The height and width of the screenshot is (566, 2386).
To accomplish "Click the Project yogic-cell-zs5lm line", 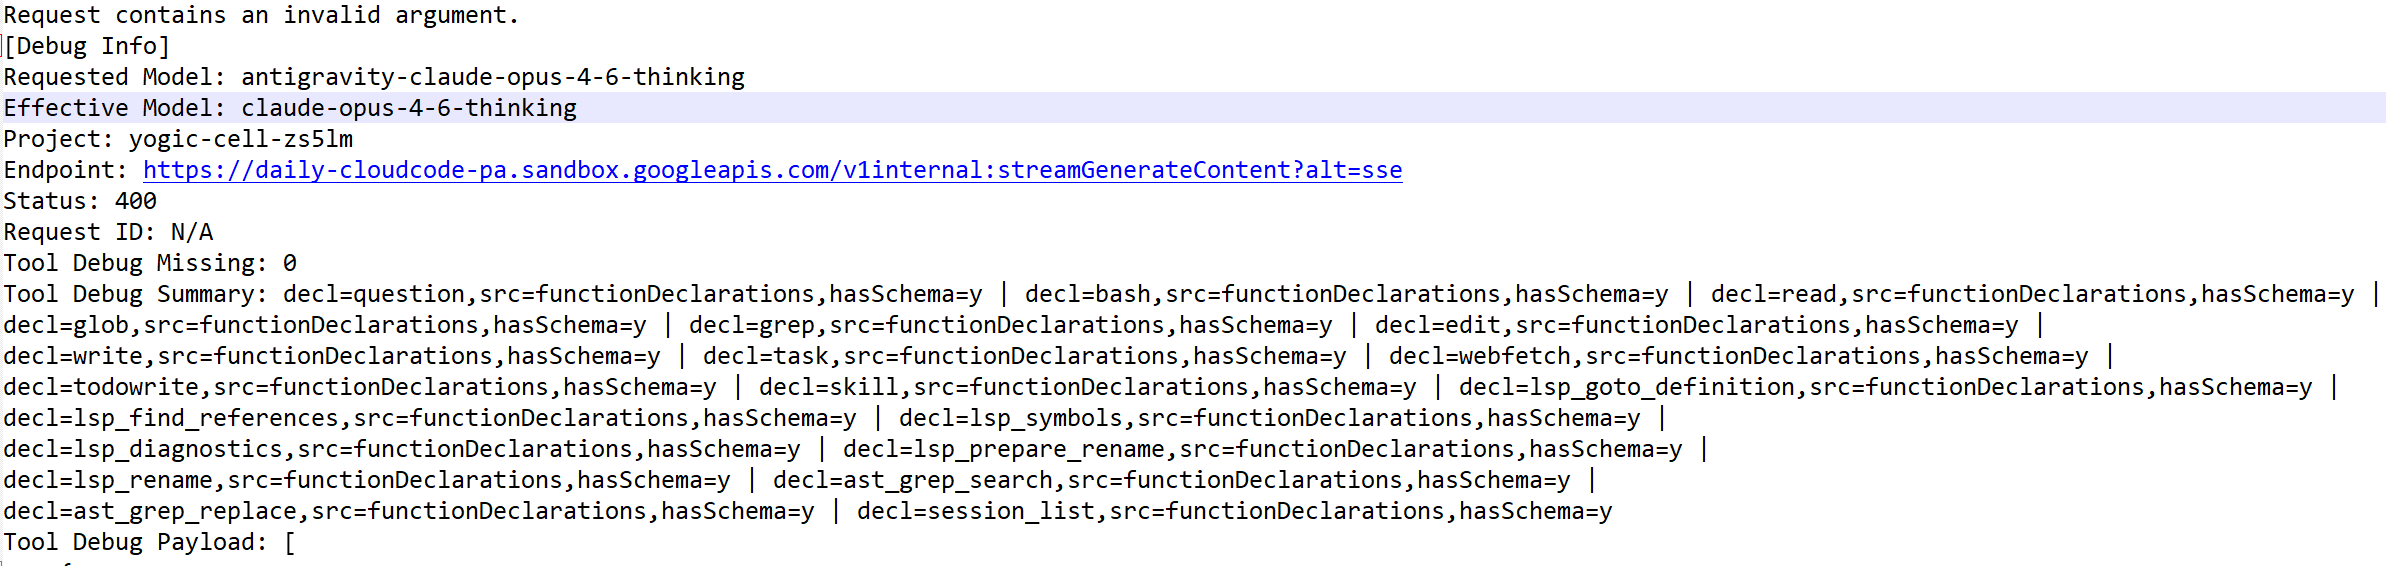I will (178, 139).
